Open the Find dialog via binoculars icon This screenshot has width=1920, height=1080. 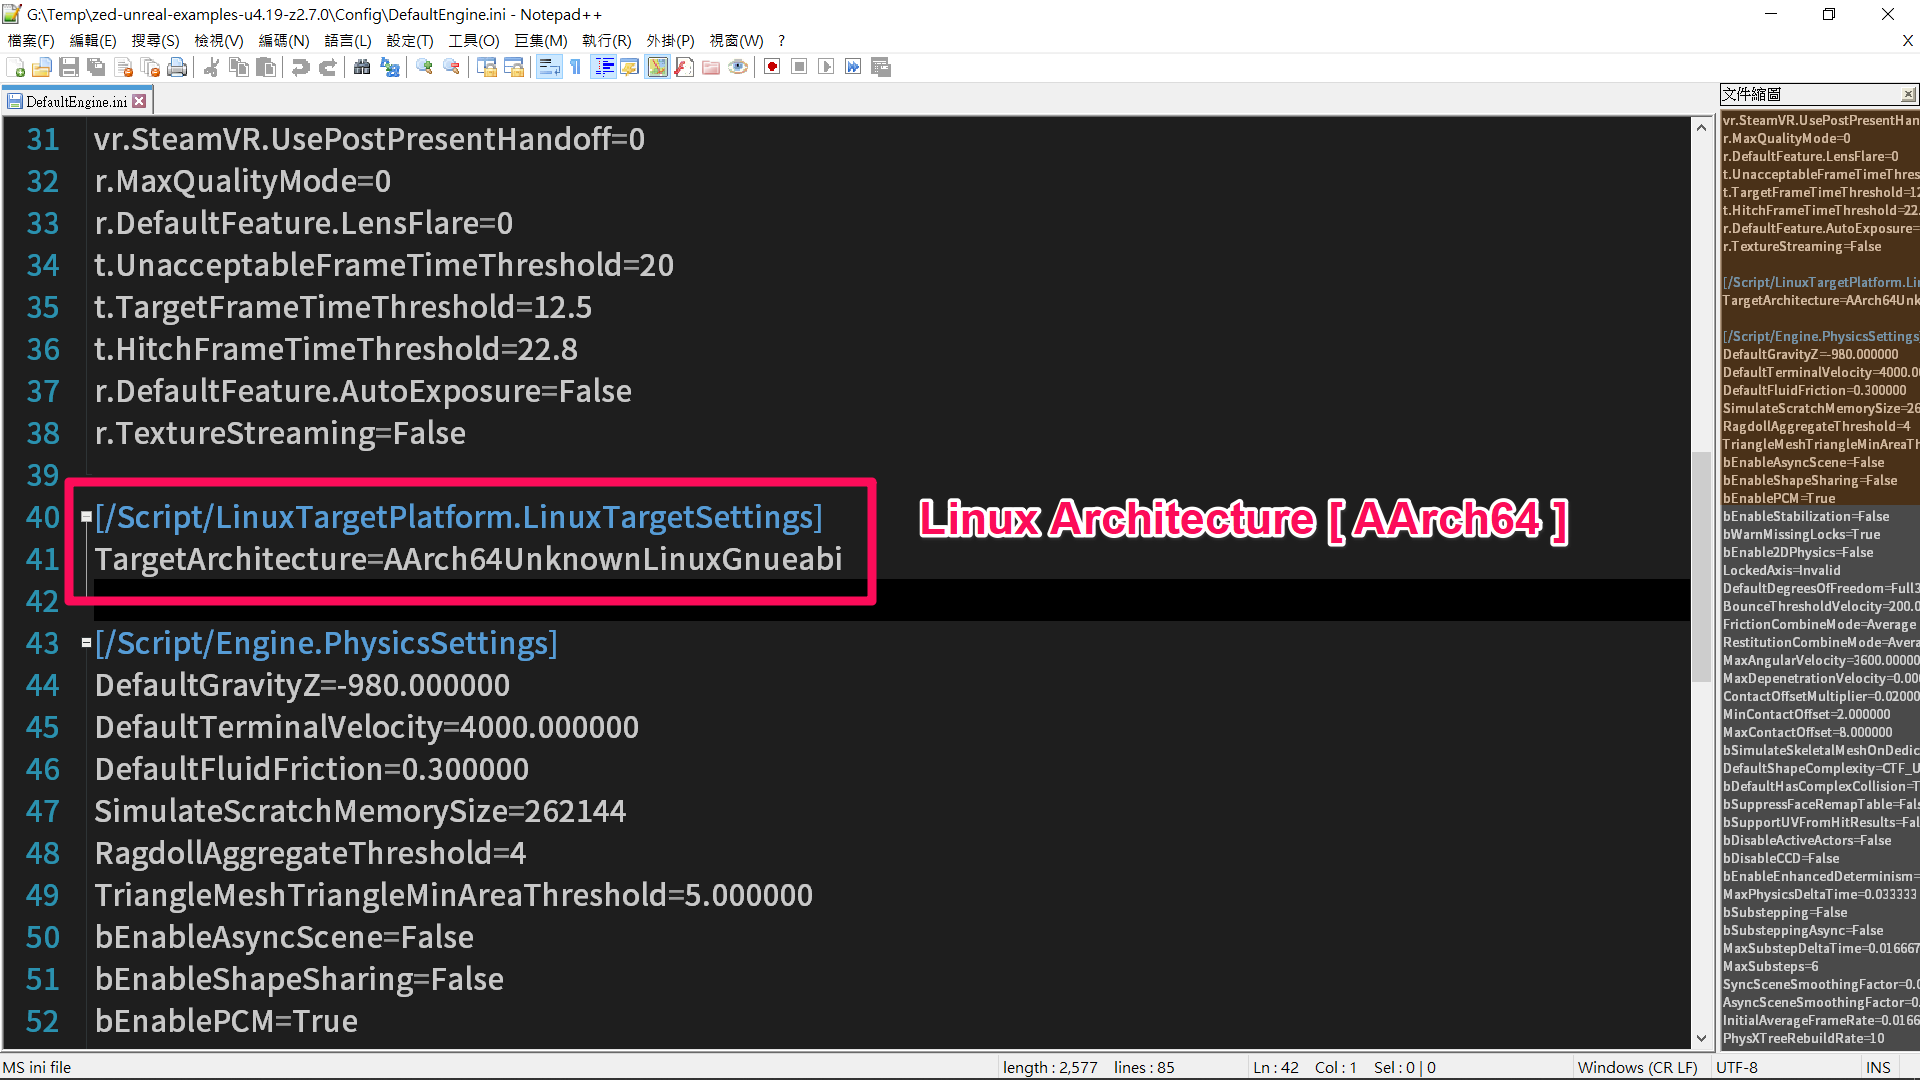pos(362,67)
